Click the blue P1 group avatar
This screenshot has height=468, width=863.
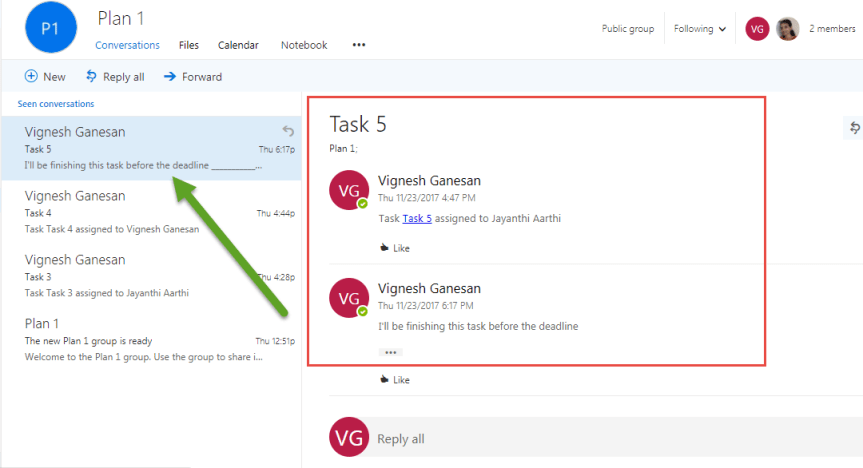tap(52, 29)
